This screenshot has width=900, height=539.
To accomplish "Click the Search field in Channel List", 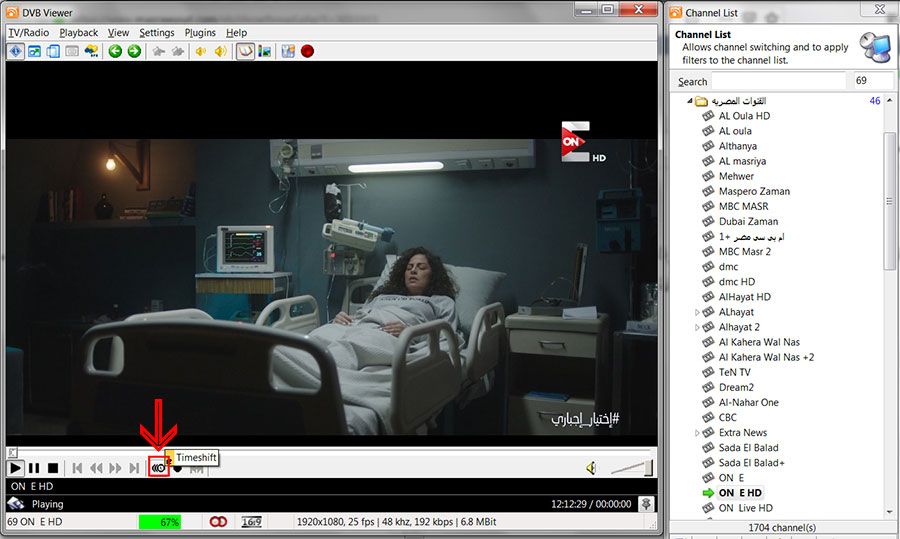I will [x=778, y=81].
